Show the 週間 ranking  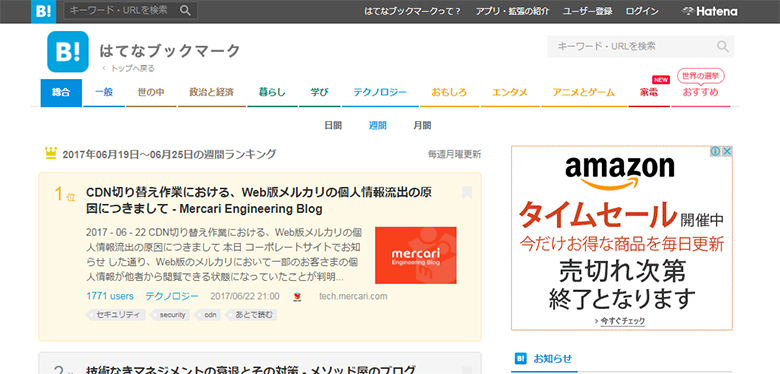click(378, 126)
